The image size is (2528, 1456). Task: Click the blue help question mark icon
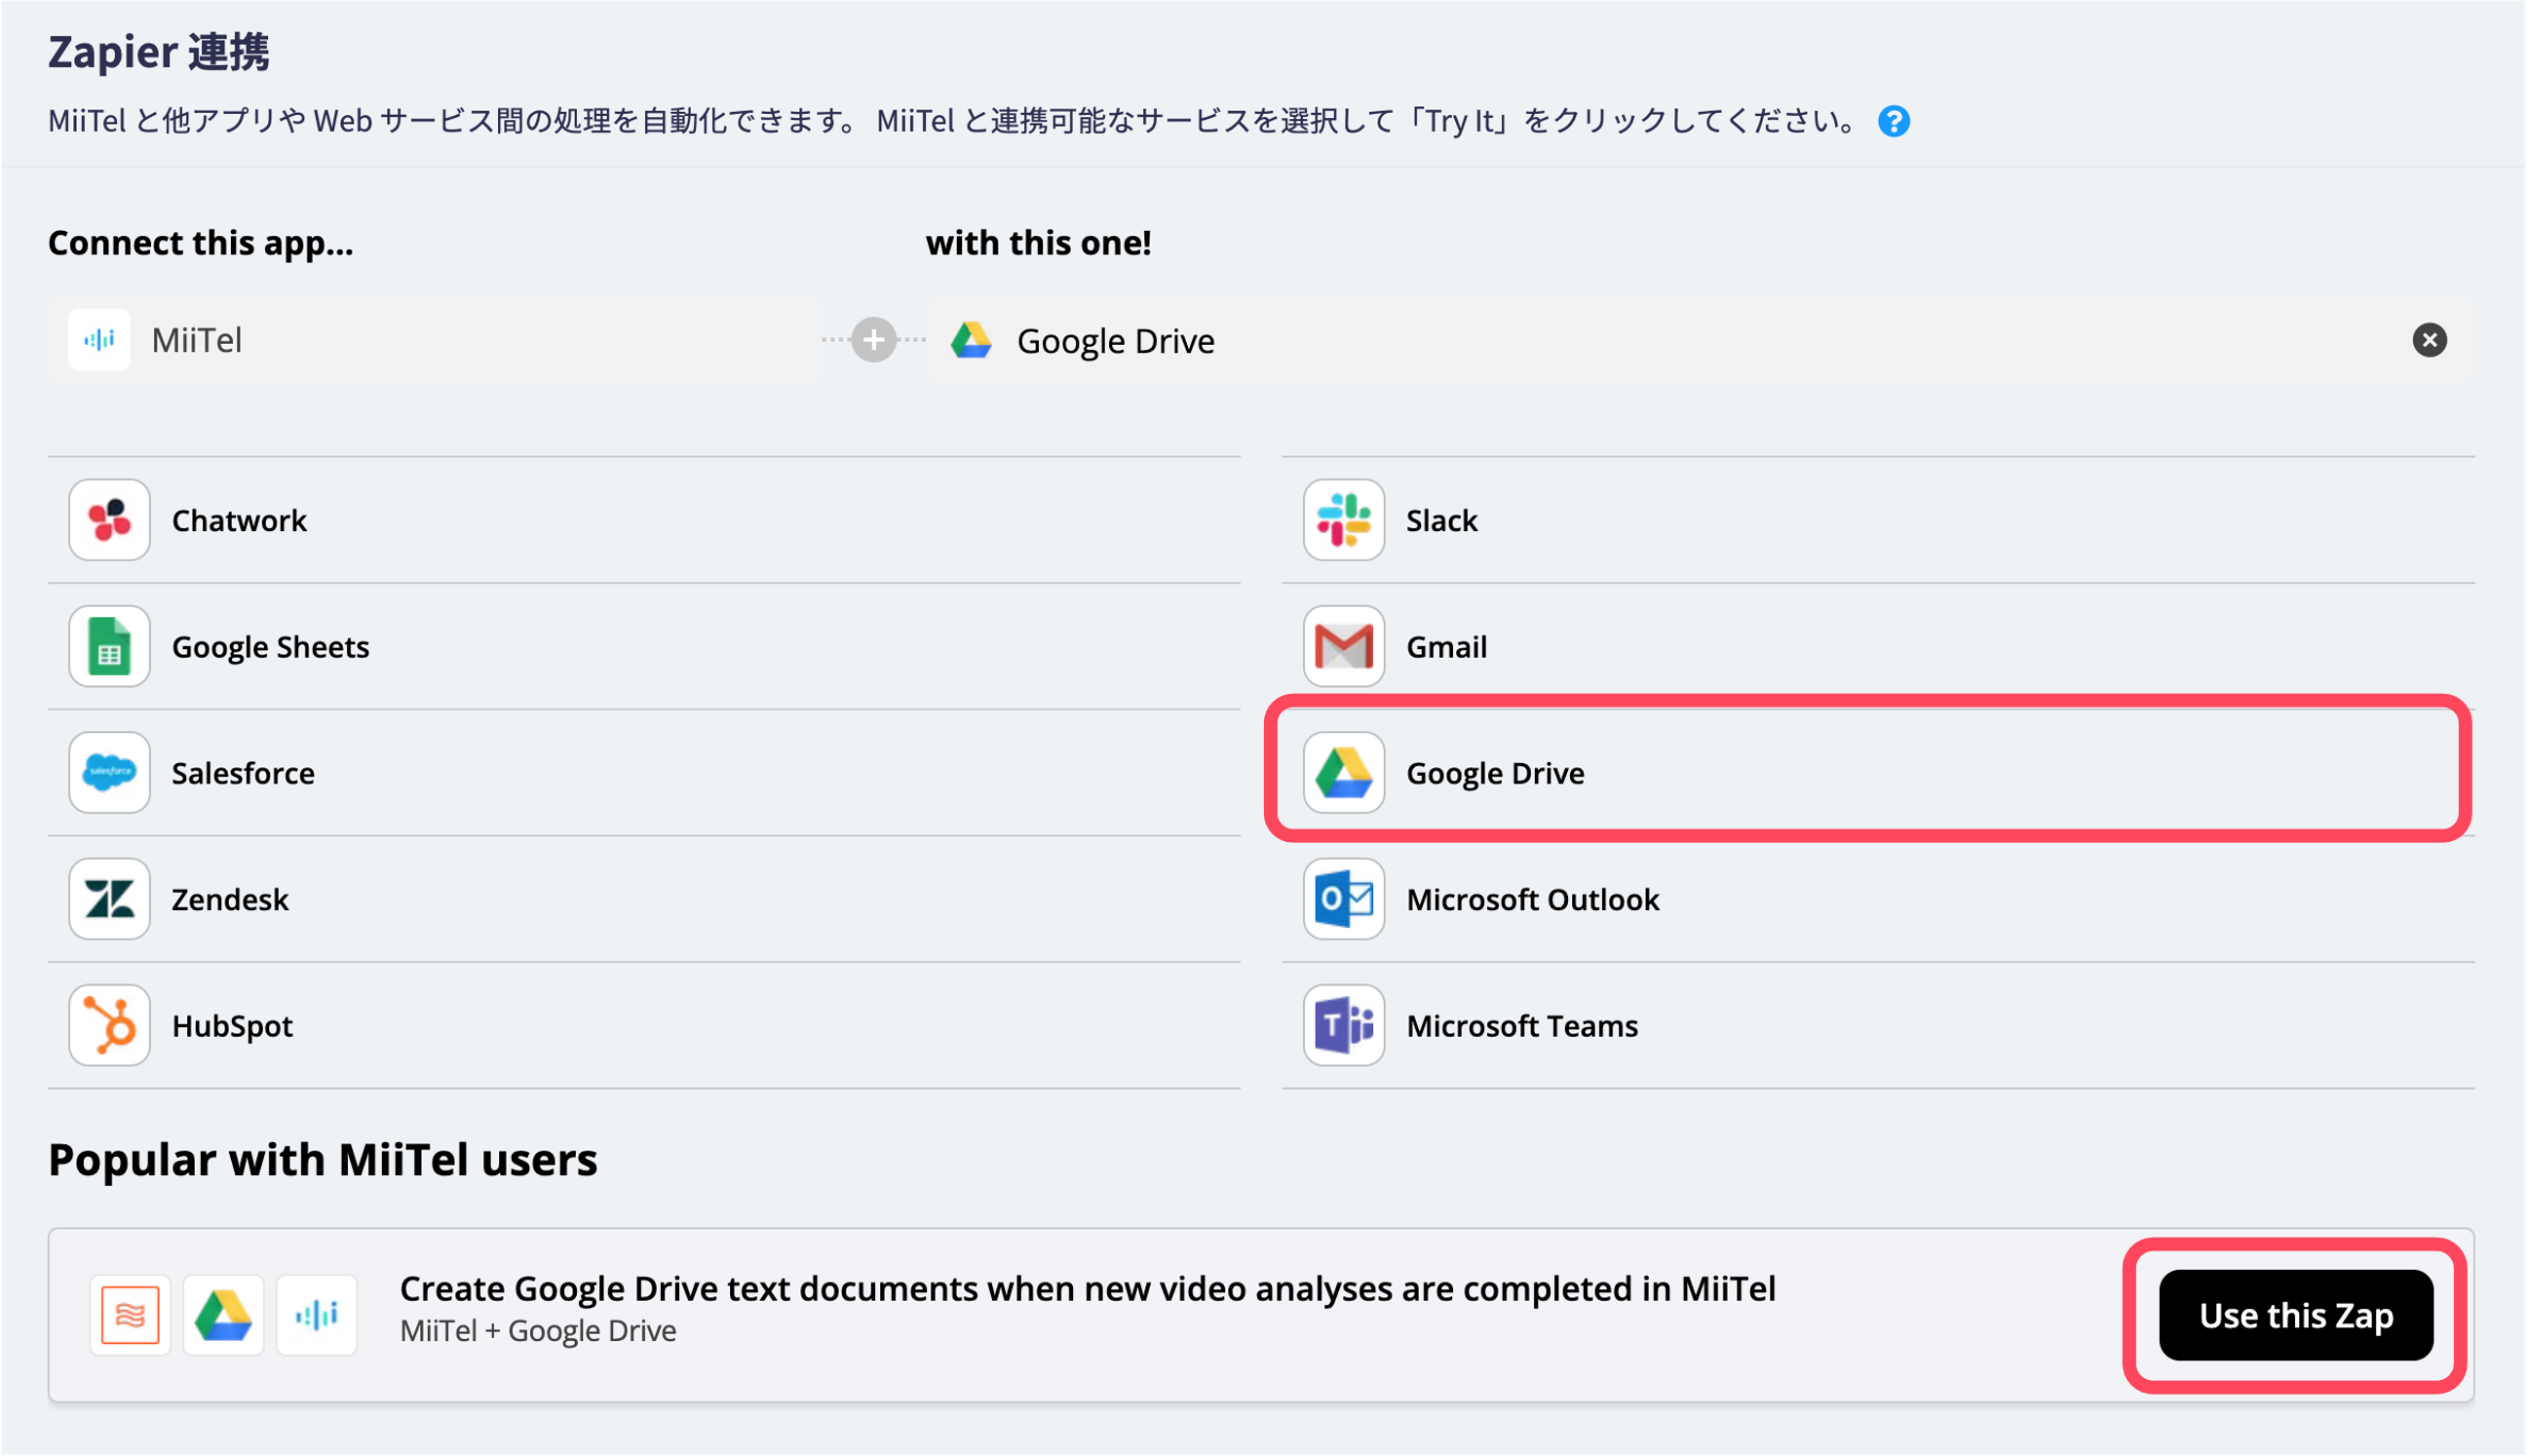[x=1894, y=121]
